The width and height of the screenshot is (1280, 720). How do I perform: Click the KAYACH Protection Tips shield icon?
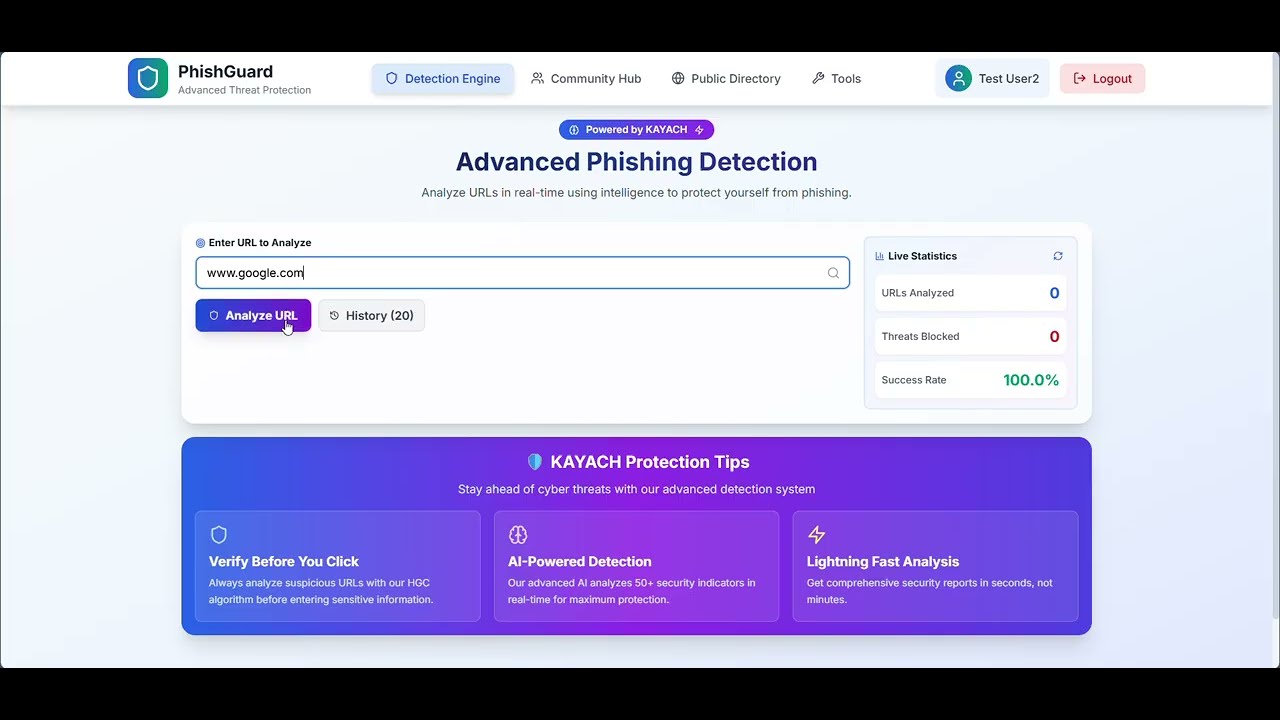534,462
